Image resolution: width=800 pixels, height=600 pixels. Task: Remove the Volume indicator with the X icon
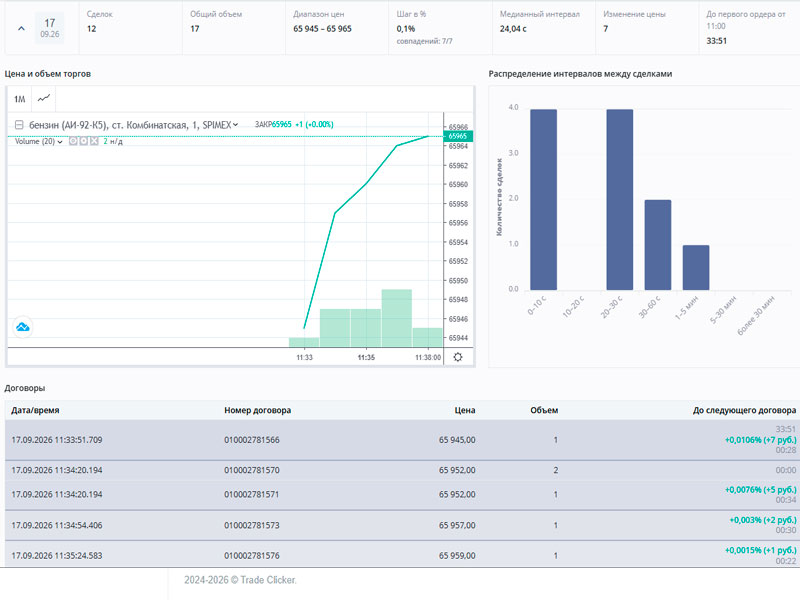[94, 141]
